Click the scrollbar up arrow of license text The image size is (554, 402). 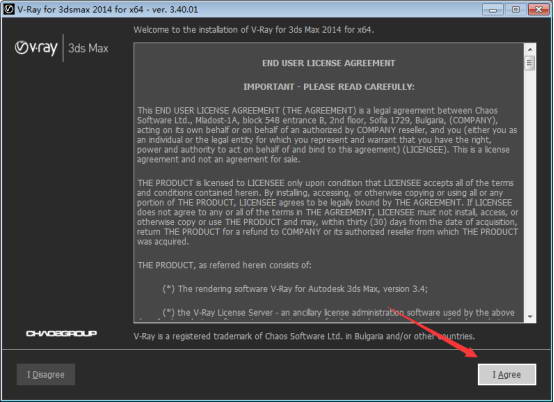(530, 49)
